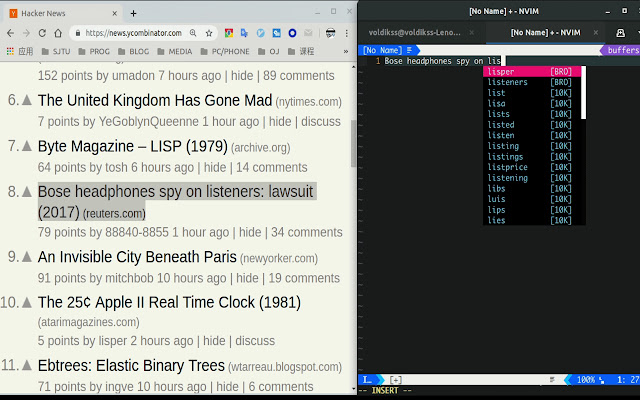Upvote the Byte Magazine LISP story
The height and width of the screenshot is (400, 640).
[27, 146]
